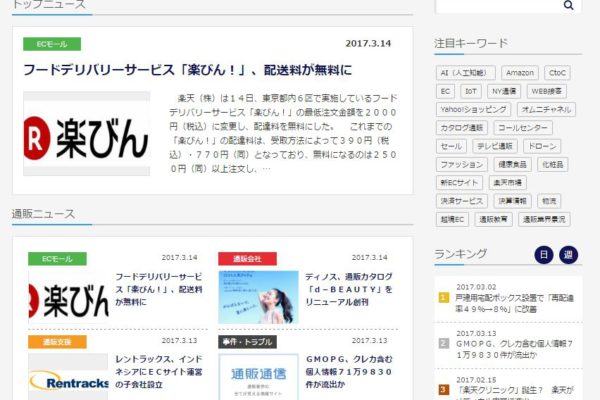Click the silver number 2 ranking badge
Image resolution: width=600 pixels, height=400 pixels.
coord(443,343)
